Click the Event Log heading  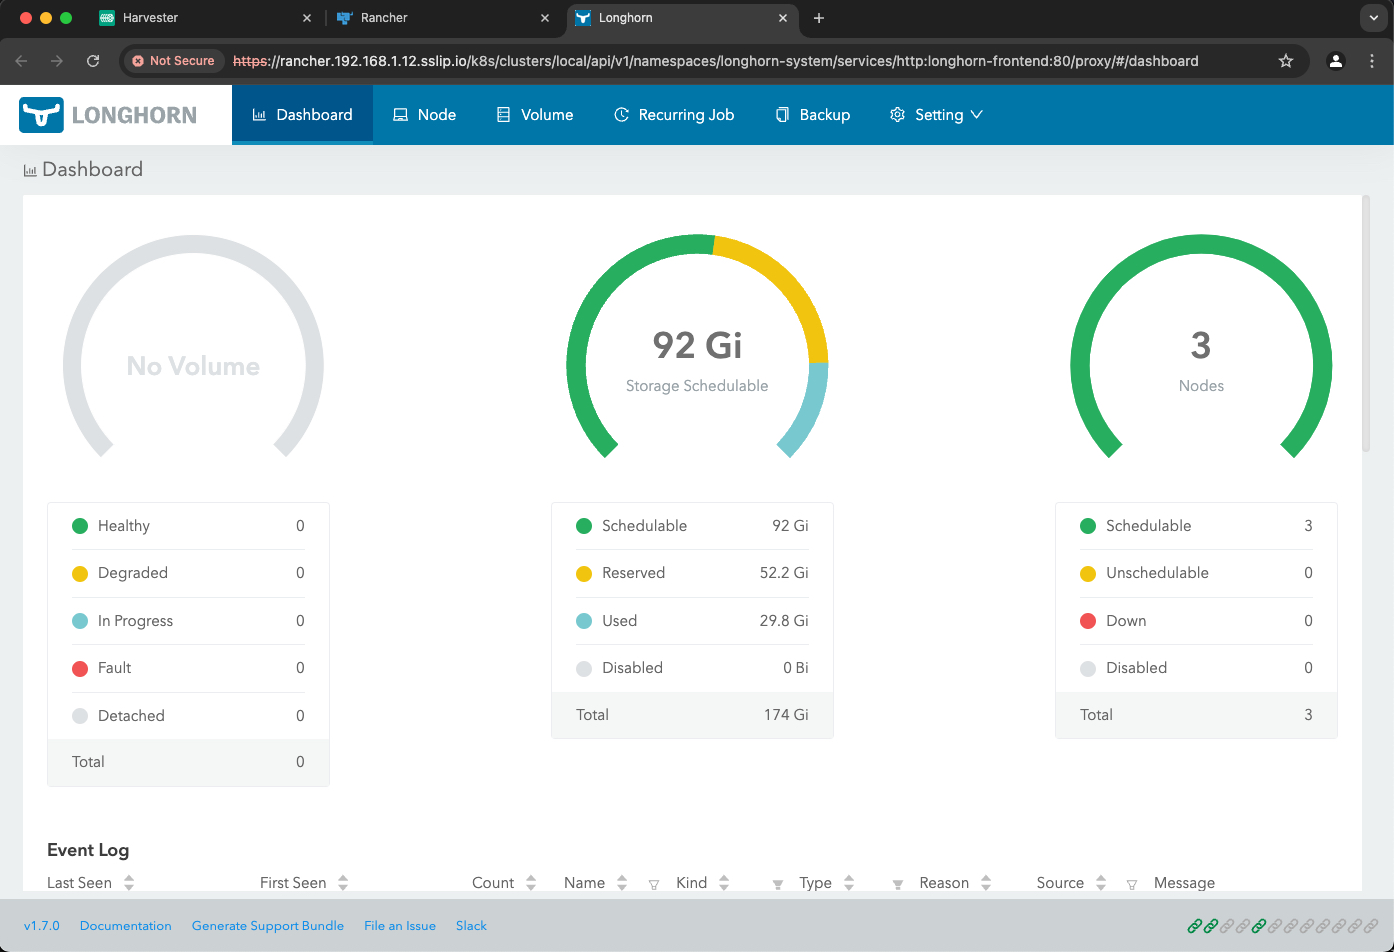click(88, 850)
